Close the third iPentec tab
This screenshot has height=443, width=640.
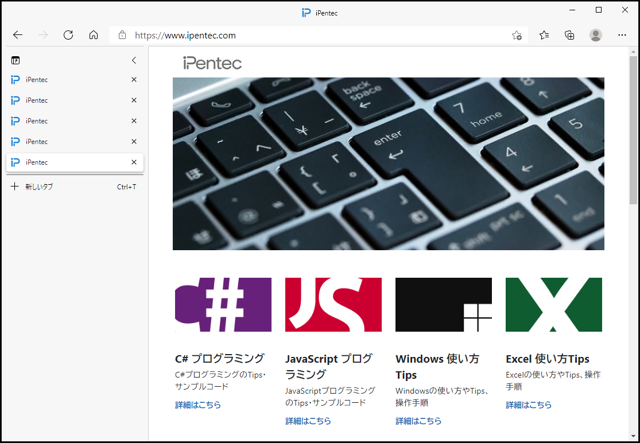click(134, 121)
